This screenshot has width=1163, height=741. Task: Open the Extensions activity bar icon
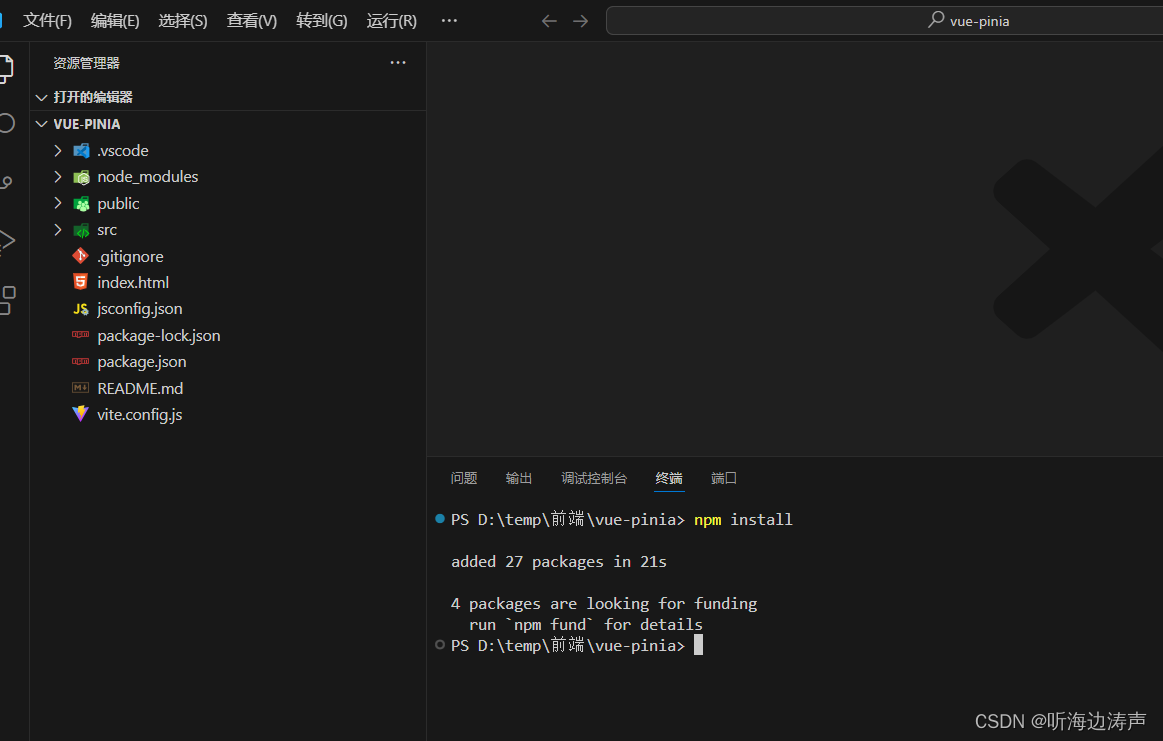pyautogui.click(x=6, y=300)
